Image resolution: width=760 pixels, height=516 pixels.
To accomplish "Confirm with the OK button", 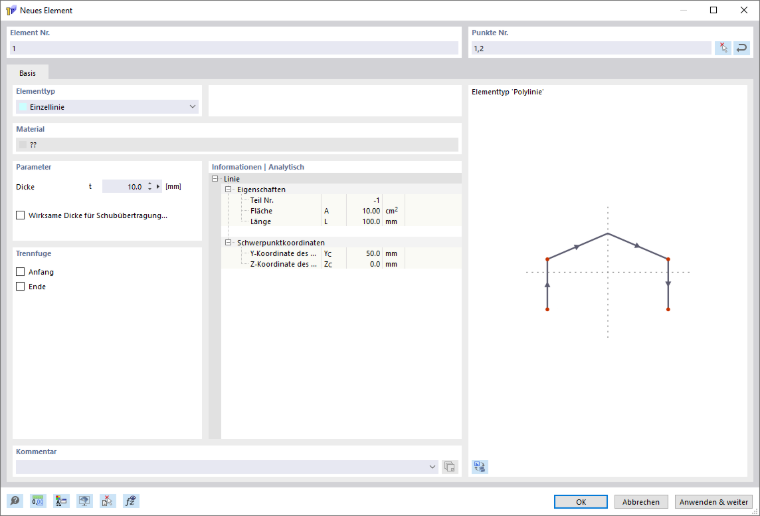I will [581, 502].
